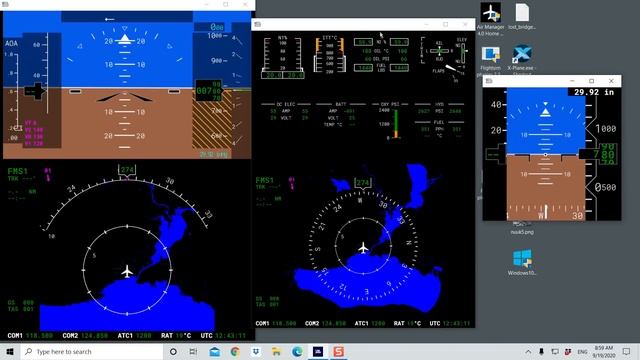This screenshot has width=640, height=360.
Task: Click the HYD section header
Action: (x=440, y=104)
